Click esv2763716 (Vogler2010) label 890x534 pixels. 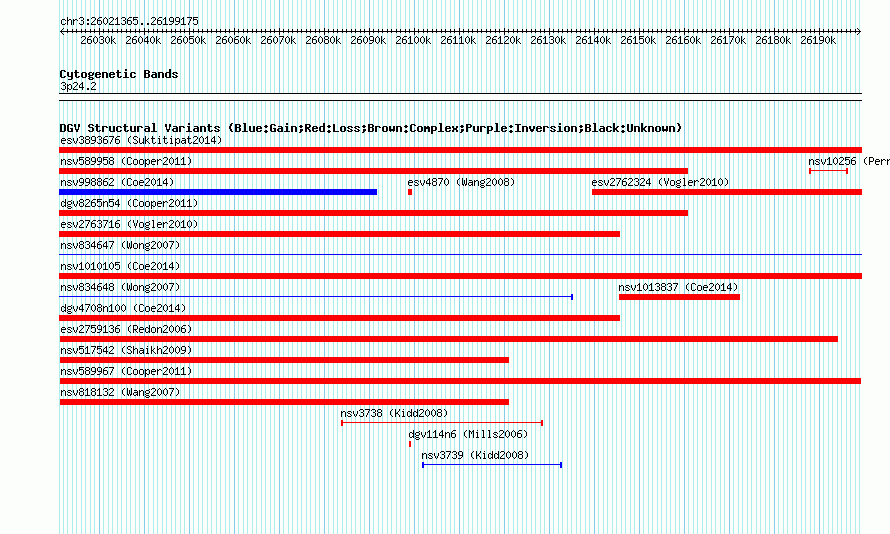click(x=129, y=224)
